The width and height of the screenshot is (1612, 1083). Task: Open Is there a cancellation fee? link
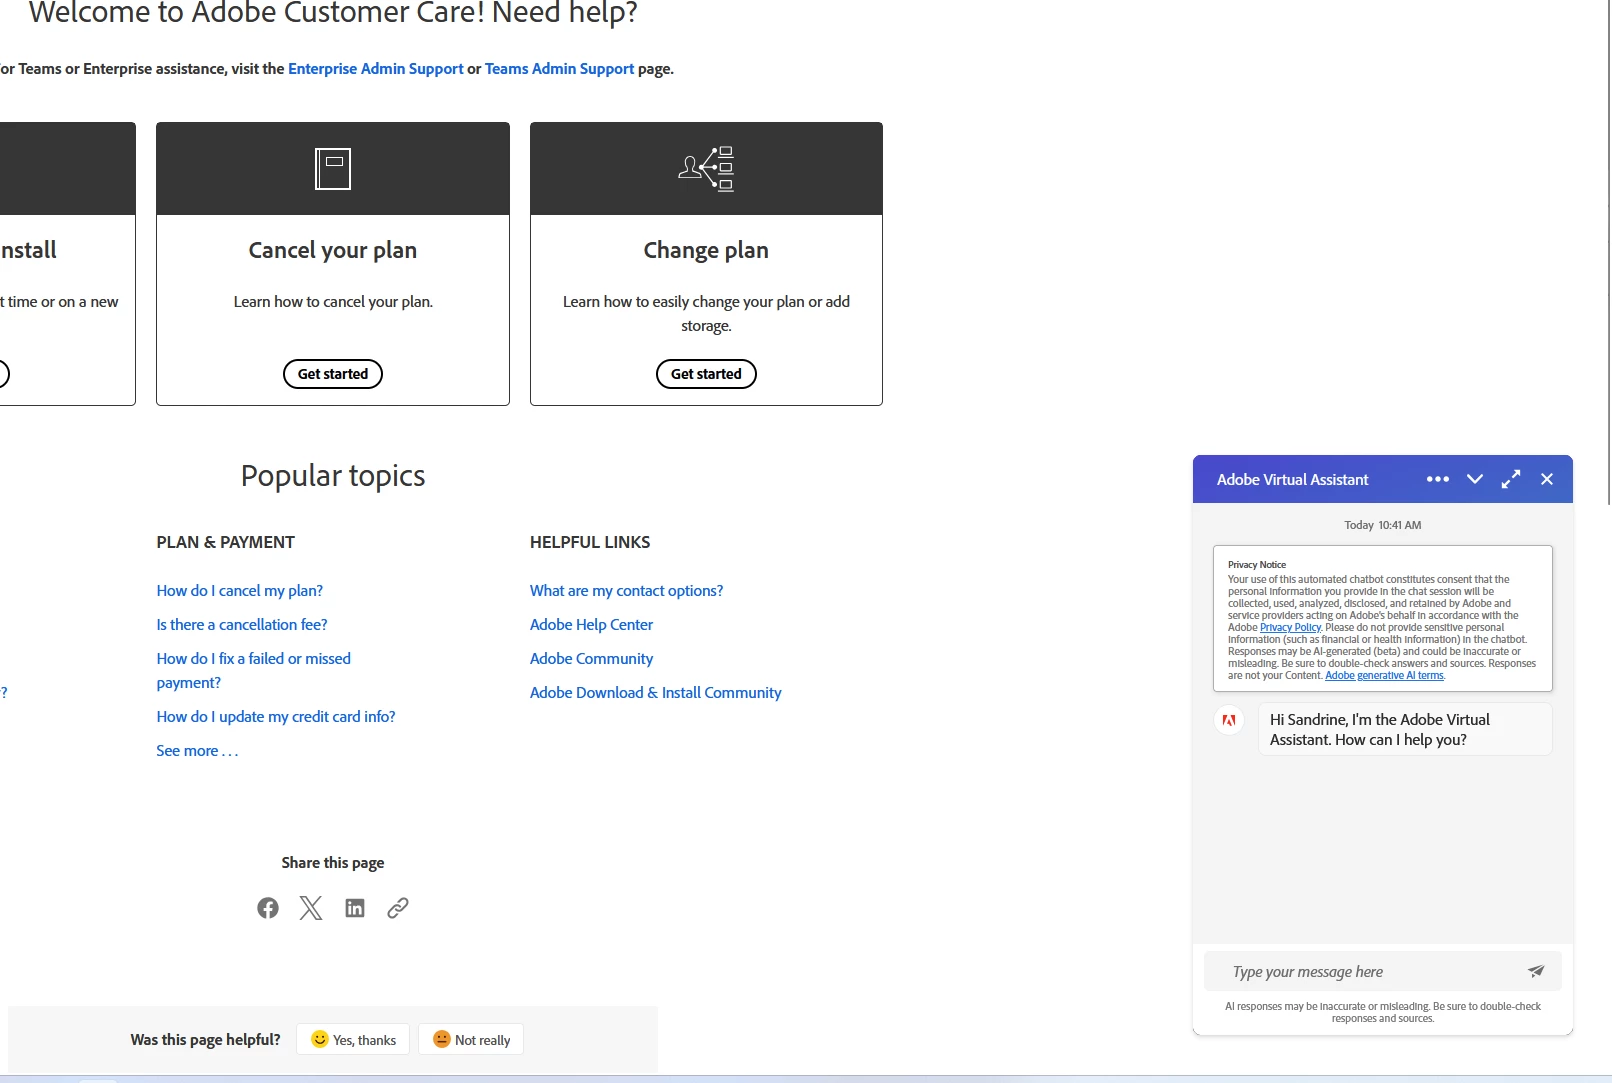242,625
